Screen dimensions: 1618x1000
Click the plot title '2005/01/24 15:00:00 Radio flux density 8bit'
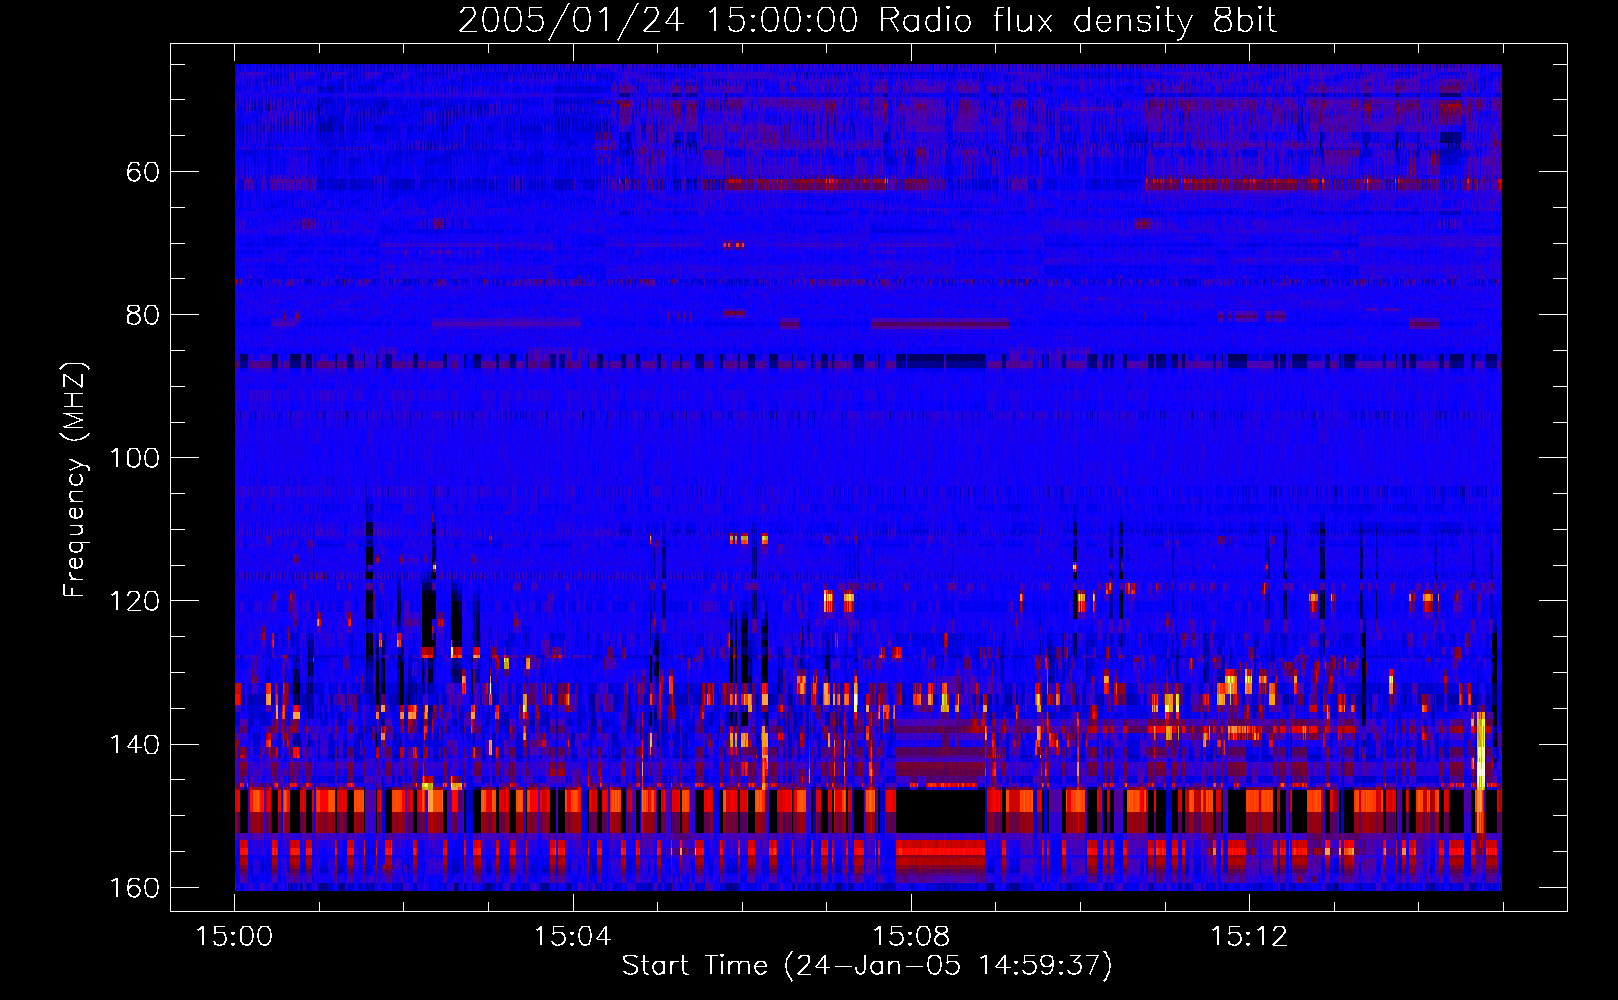pos(867,20)
